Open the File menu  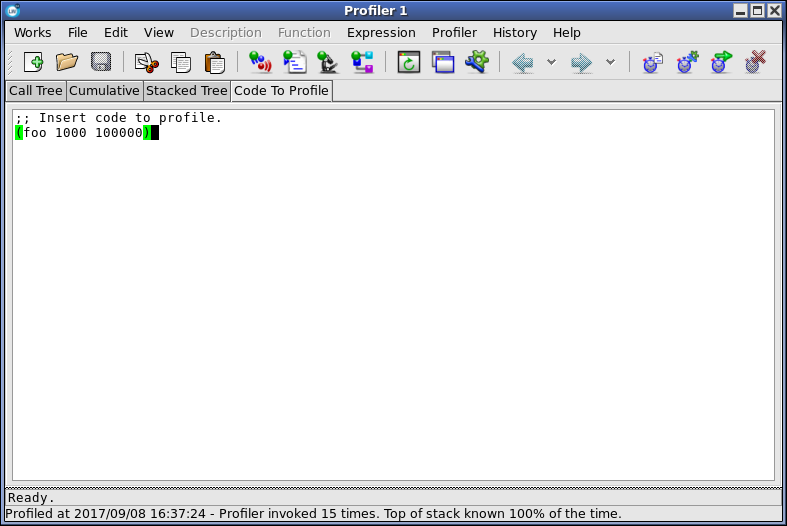[78, 33]
